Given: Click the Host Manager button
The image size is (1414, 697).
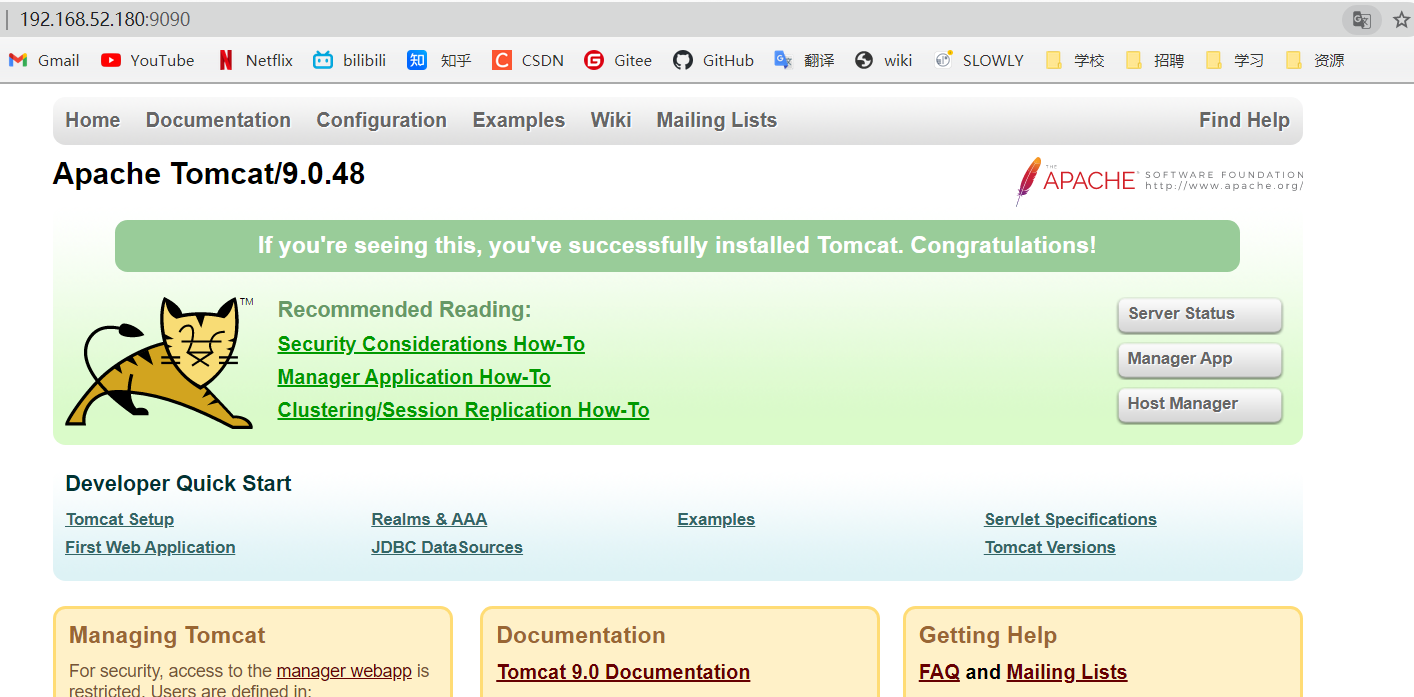Looking at the screenshot, I should 1199,404.
